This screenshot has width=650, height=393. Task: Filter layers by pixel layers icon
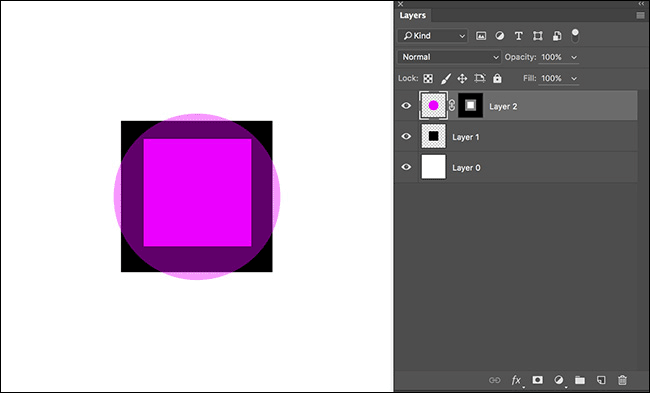pyautogui.click(x=481, y=36)
